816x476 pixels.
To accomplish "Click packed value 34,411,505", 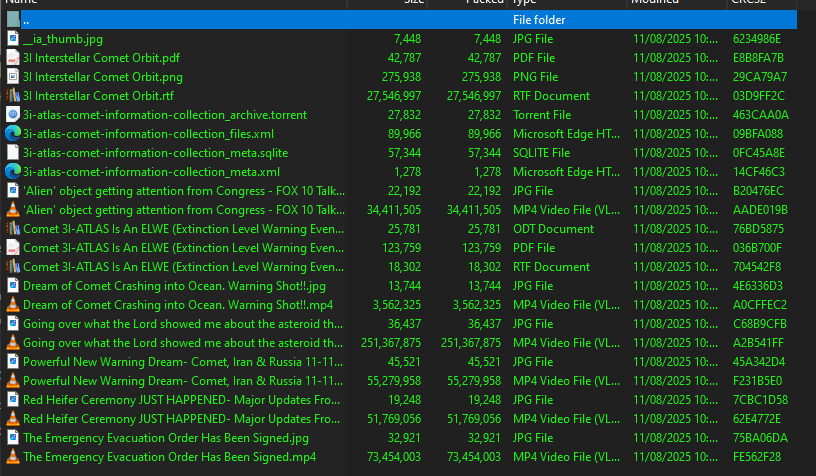I will tap(474, 210).
